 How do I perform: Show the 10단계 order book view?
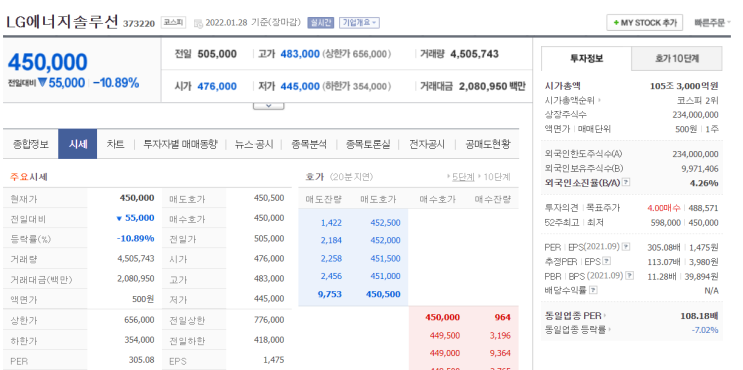496,177
